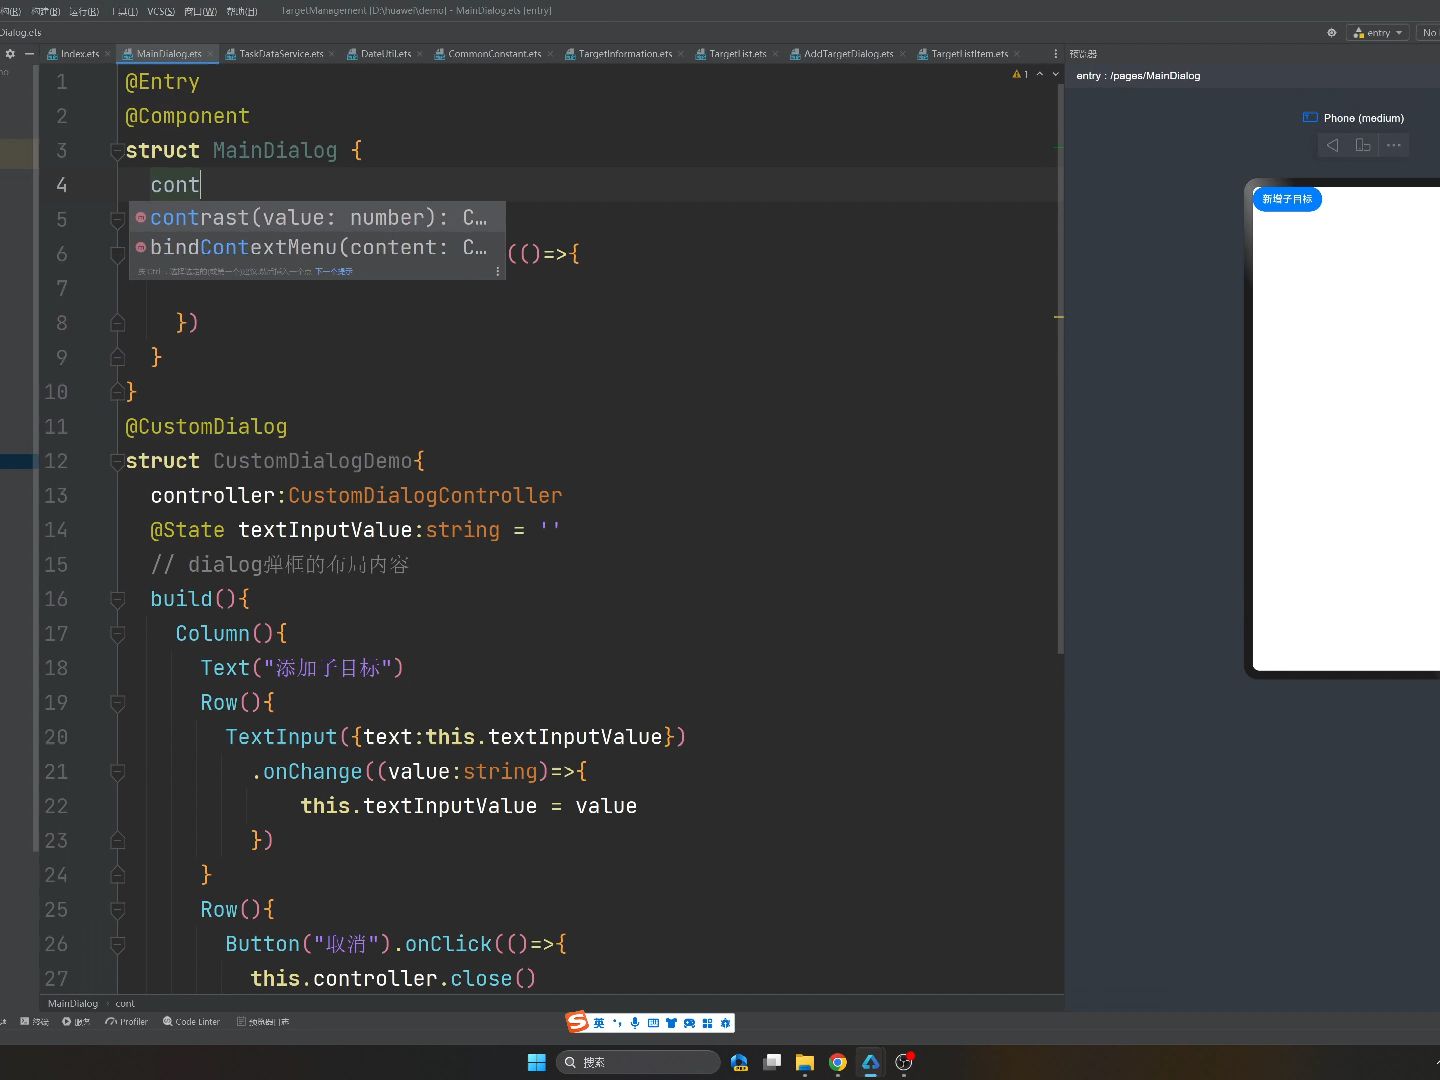Close the MainDialog.ets tab
Viewport: 1440px width, 1080px height.
click(212, 54)
